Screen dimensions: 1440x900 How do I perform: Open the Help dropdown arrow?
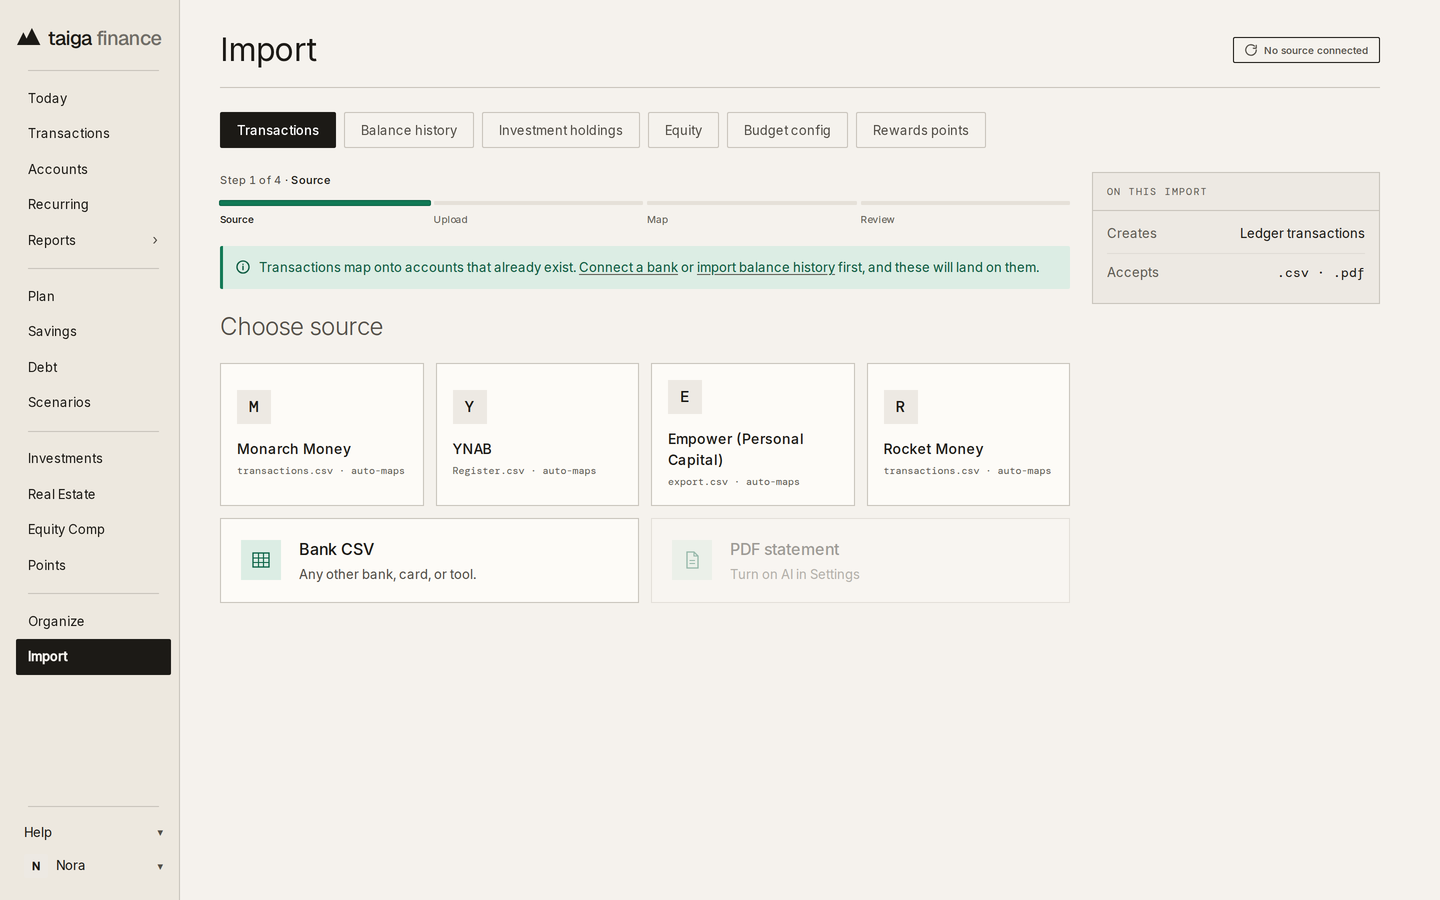point(160,833)
